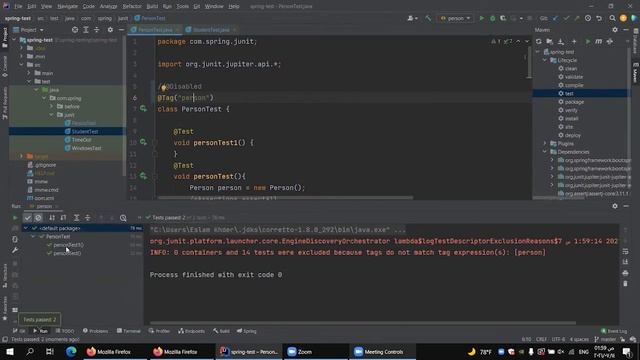The width and height of the screenshot is (640, 360).
Task: Open the Run panel settings gear
Action: point(615,206)
